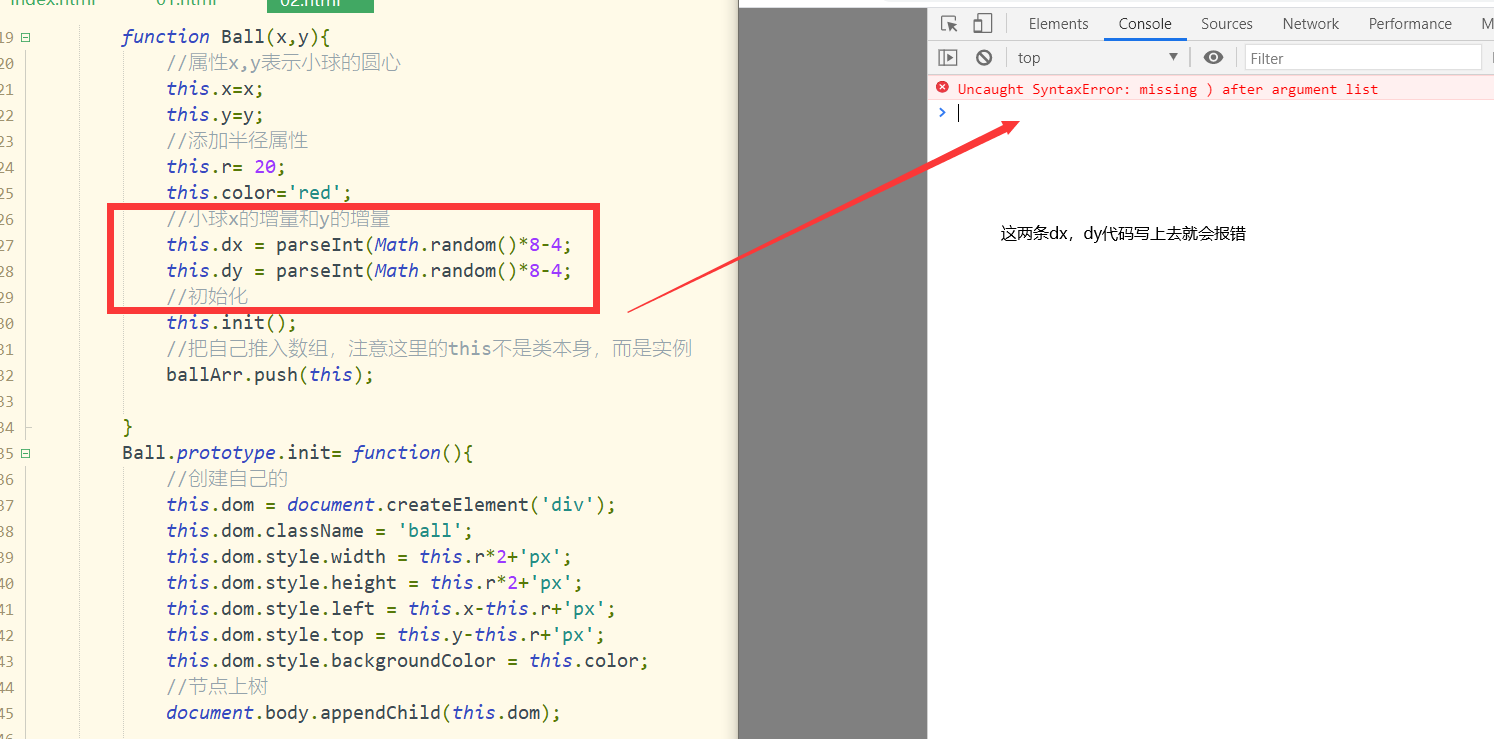Click the "this.dom.className = 'ball';" line
Viewport: 1494px width, 739px height.
(320, 531)
